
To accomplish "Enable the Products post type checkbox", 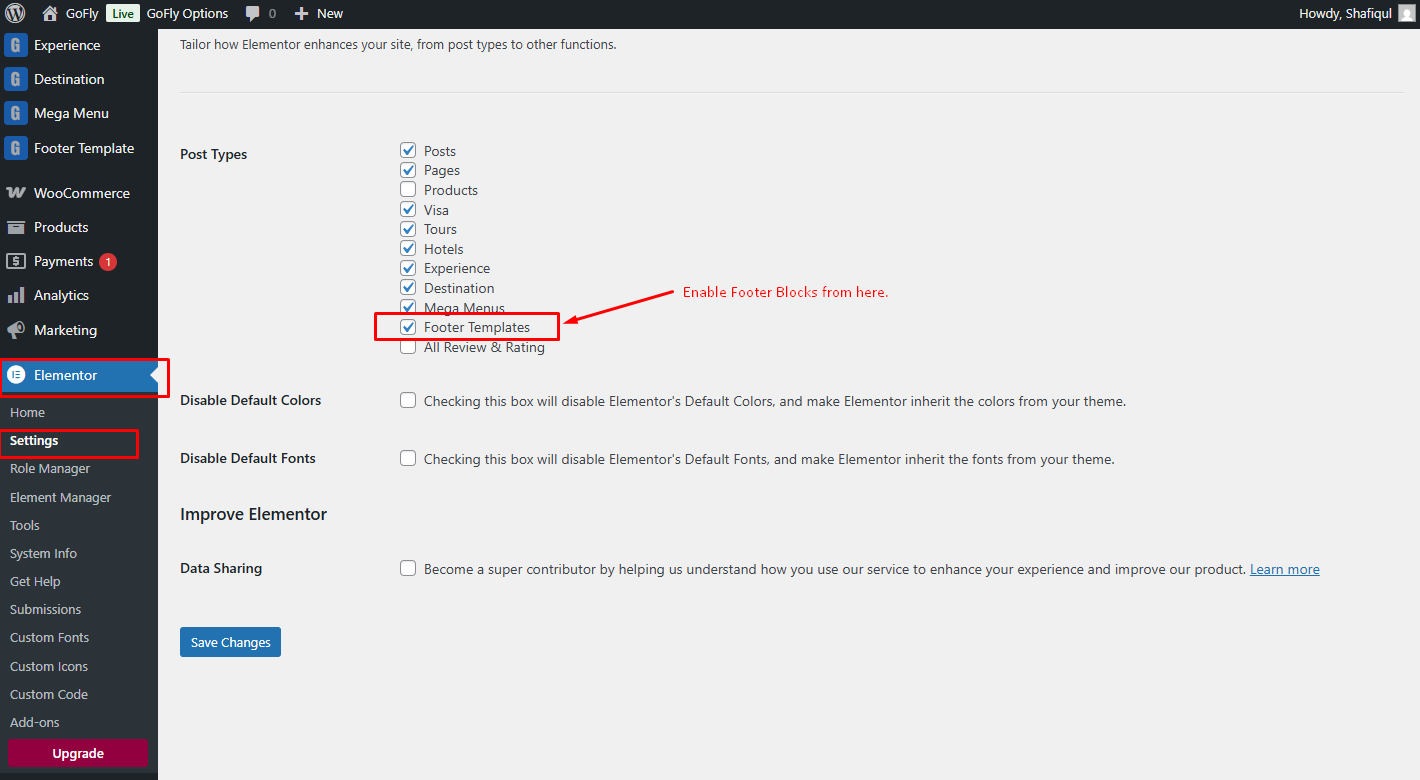I will tap(408, 189).
